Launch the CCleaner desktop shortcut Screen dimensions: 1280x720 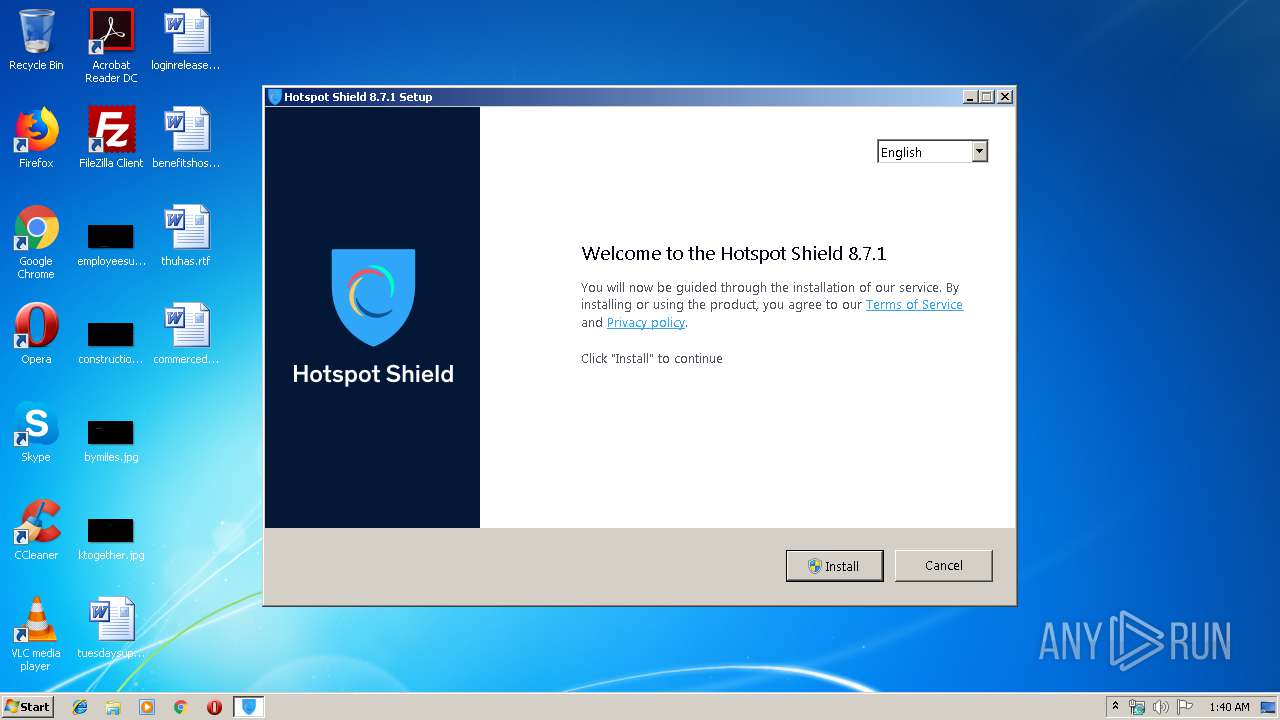[36, 530]
